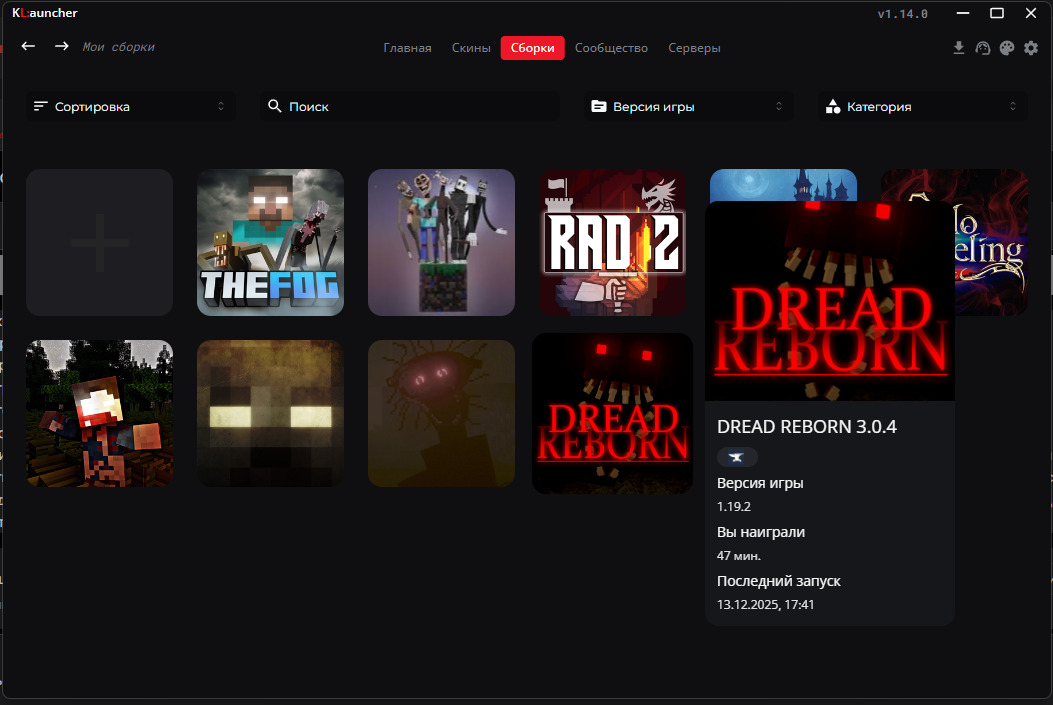Screen dimensions: 1053x705
Task: Click the 47 мин. playtime value
Action: [739, 556]
